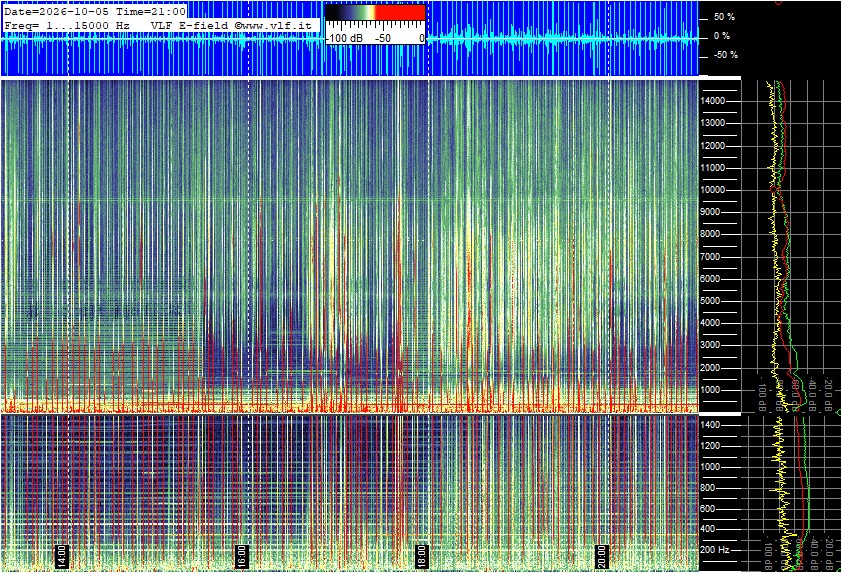Click the 9000 frequency axis label
The height and width of the screenshot is (573, 842).
(x=710, y=212)
